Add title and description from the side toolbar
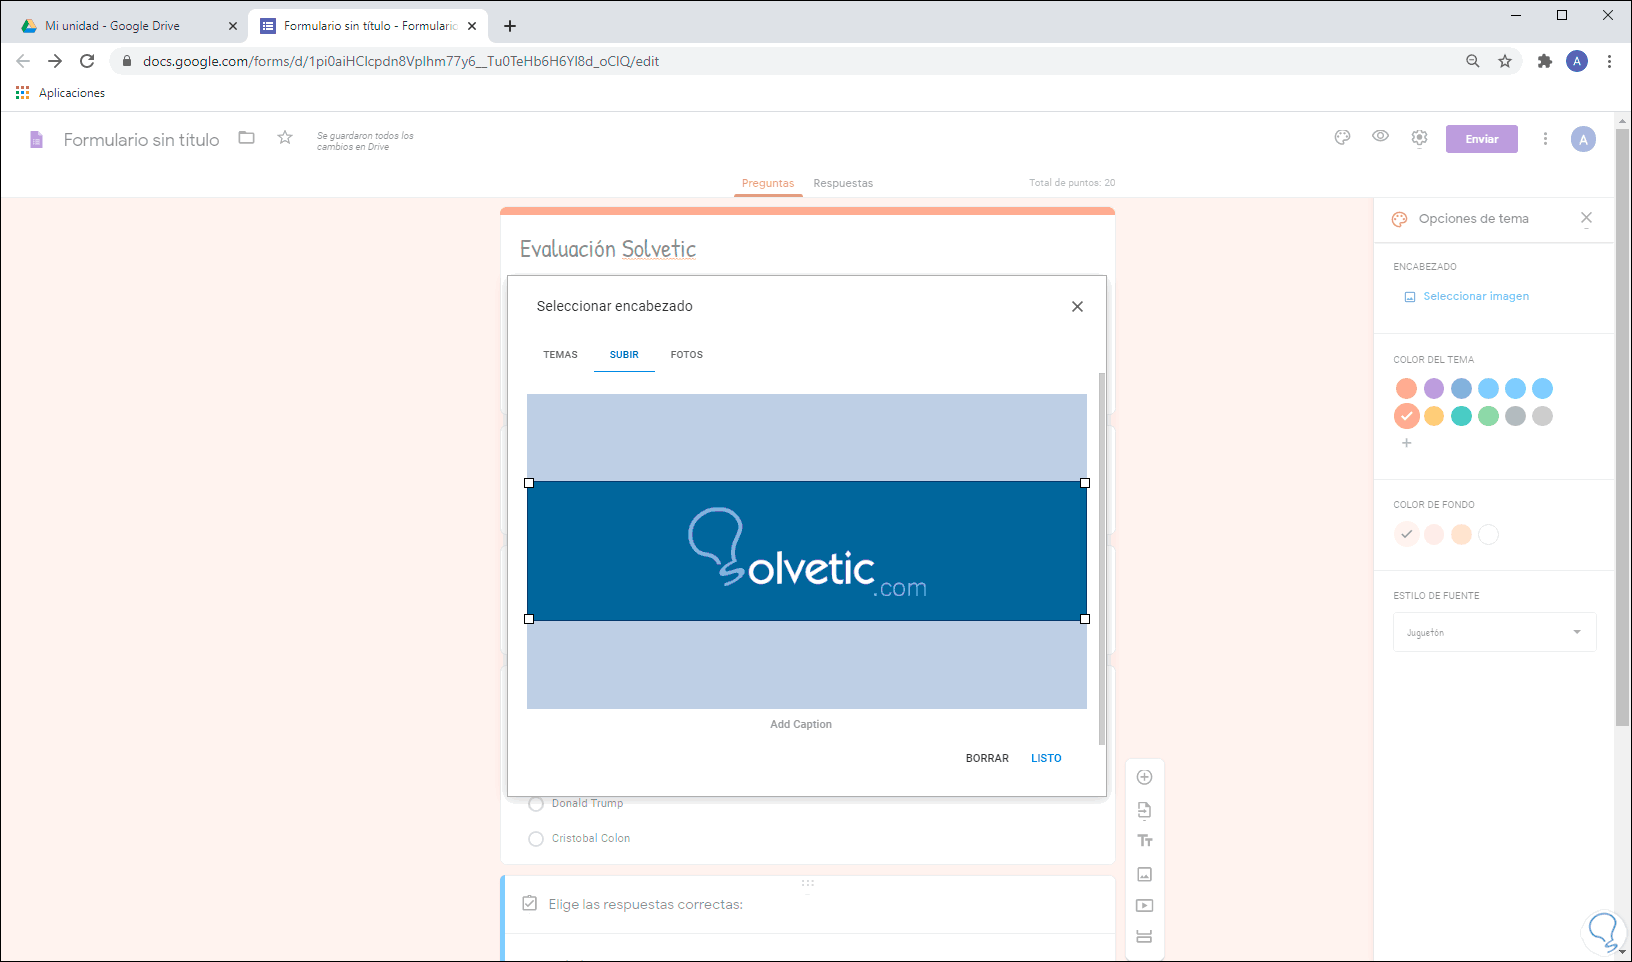Viewport: 1632px width, 962px height. [x=1145, y=841]
